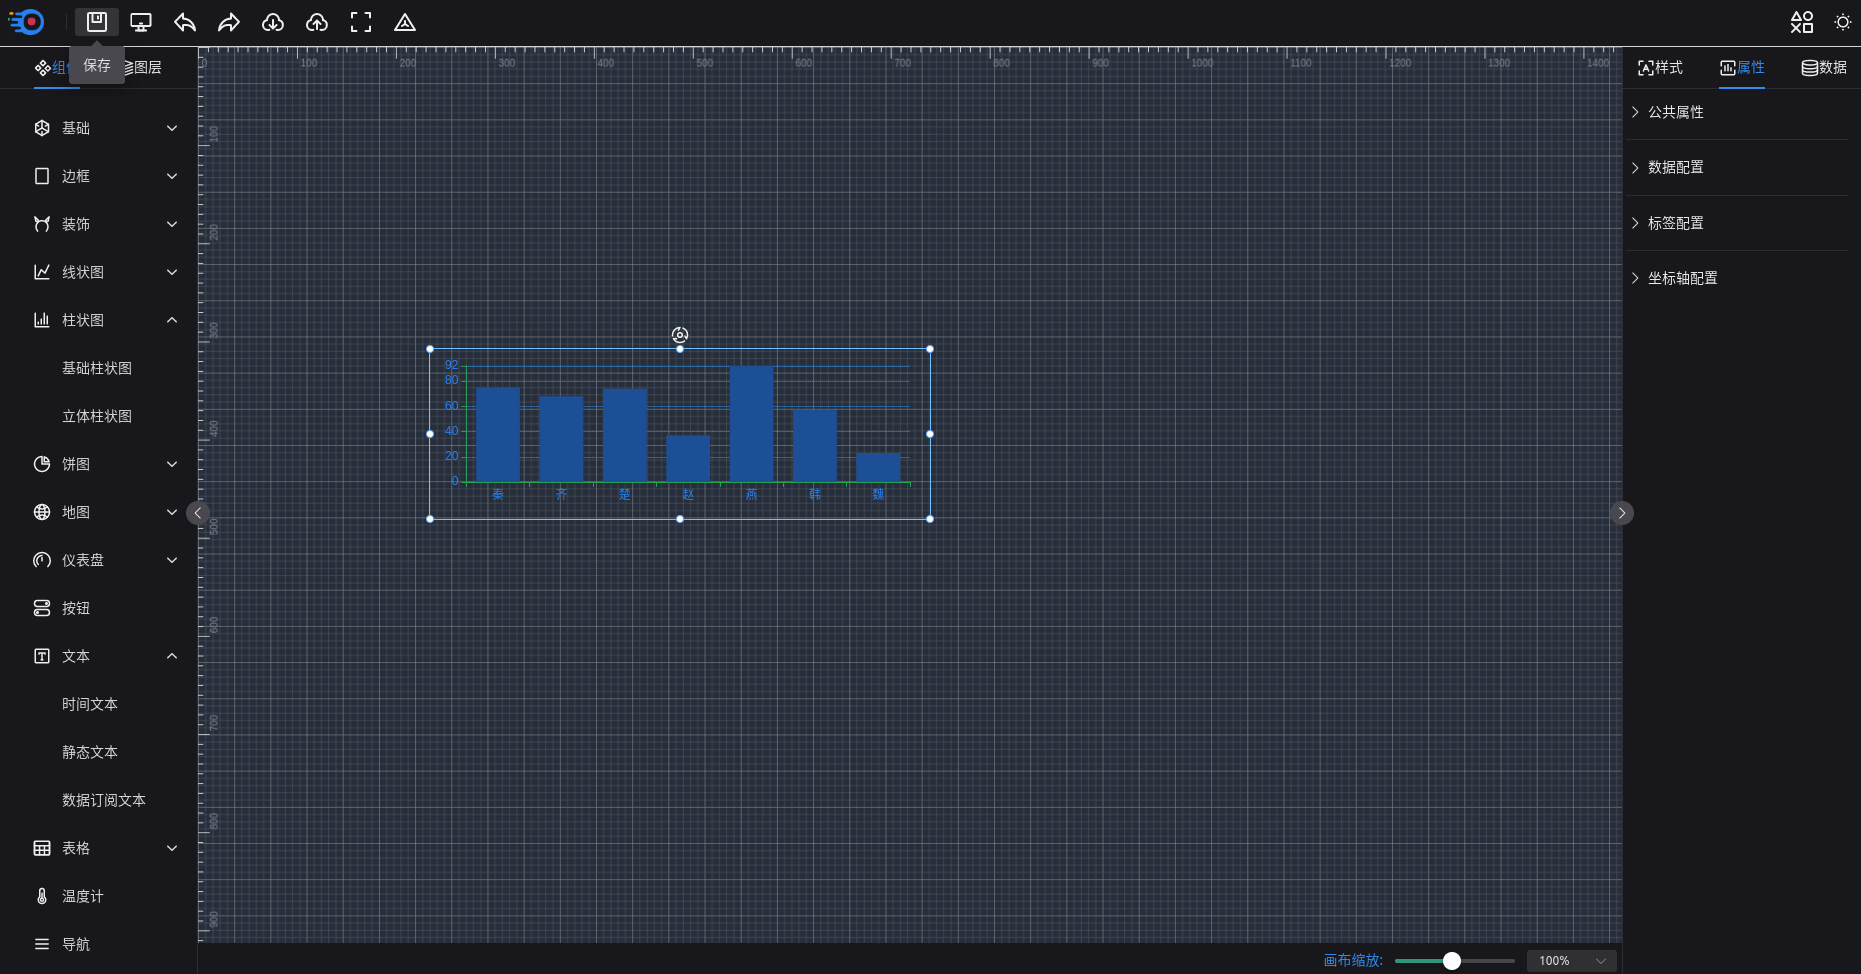Toggle the light/dark theme sun icon

coord(1842,22)
